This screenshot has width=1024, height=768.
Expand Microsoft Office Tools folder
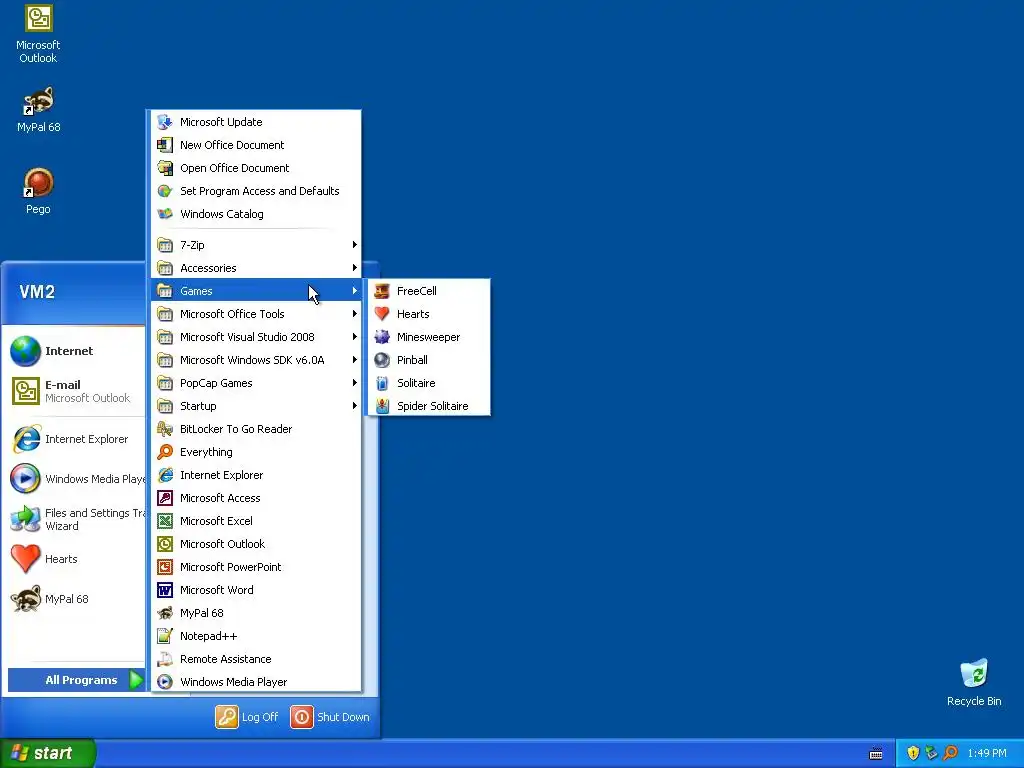click(256, 314)
